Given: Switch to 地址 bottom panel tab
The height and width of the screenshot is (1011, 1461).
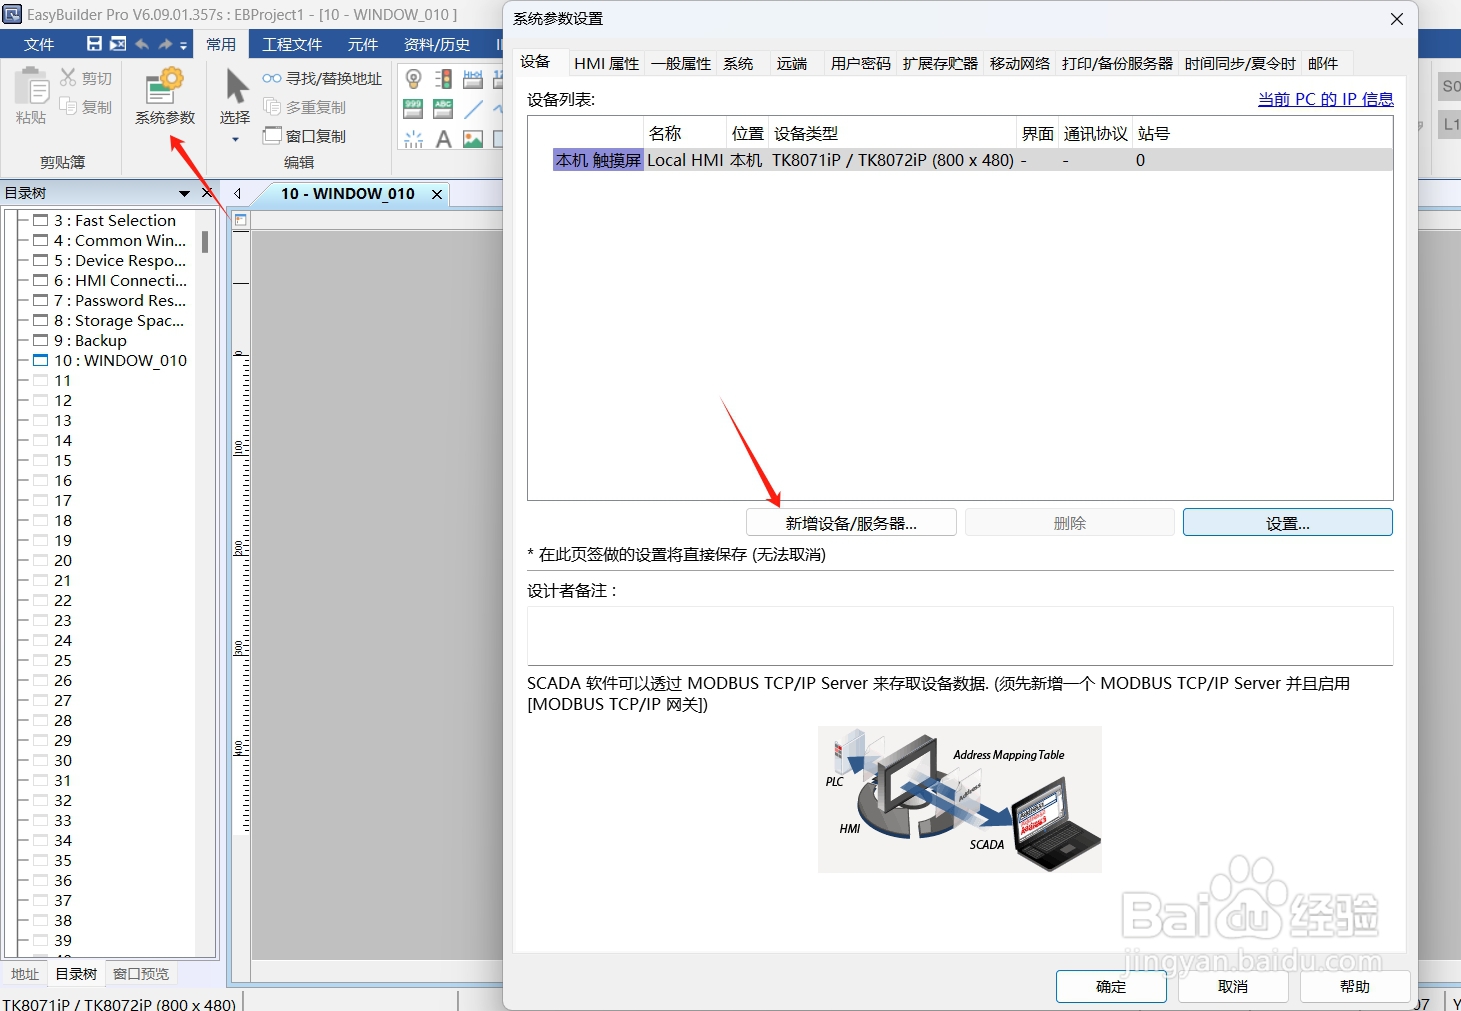Looking at the screenshot, I should point(25,974).
